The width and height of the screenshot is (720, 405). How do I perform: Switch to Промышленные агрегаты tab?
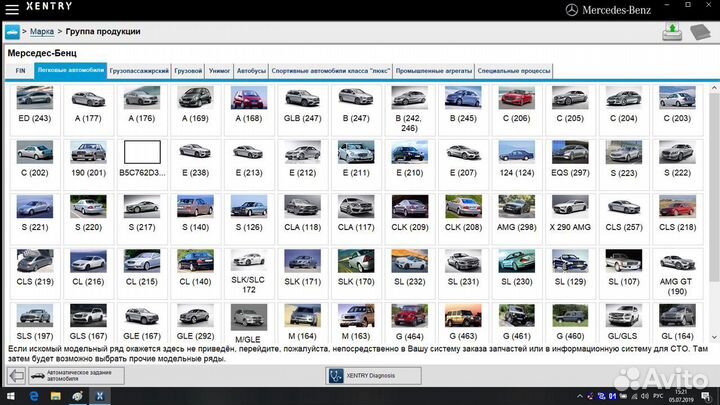point(433,71)
